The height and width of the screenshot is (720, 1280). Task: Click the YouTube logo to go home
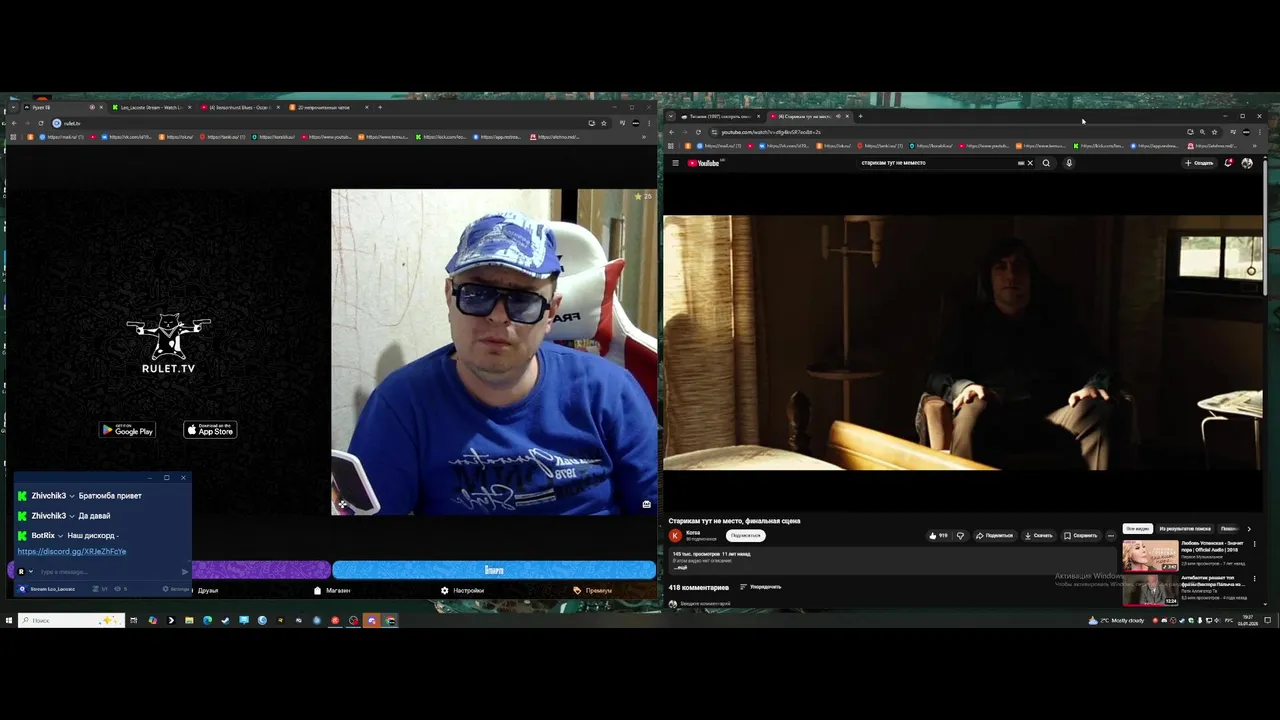(x=704, y=163)
